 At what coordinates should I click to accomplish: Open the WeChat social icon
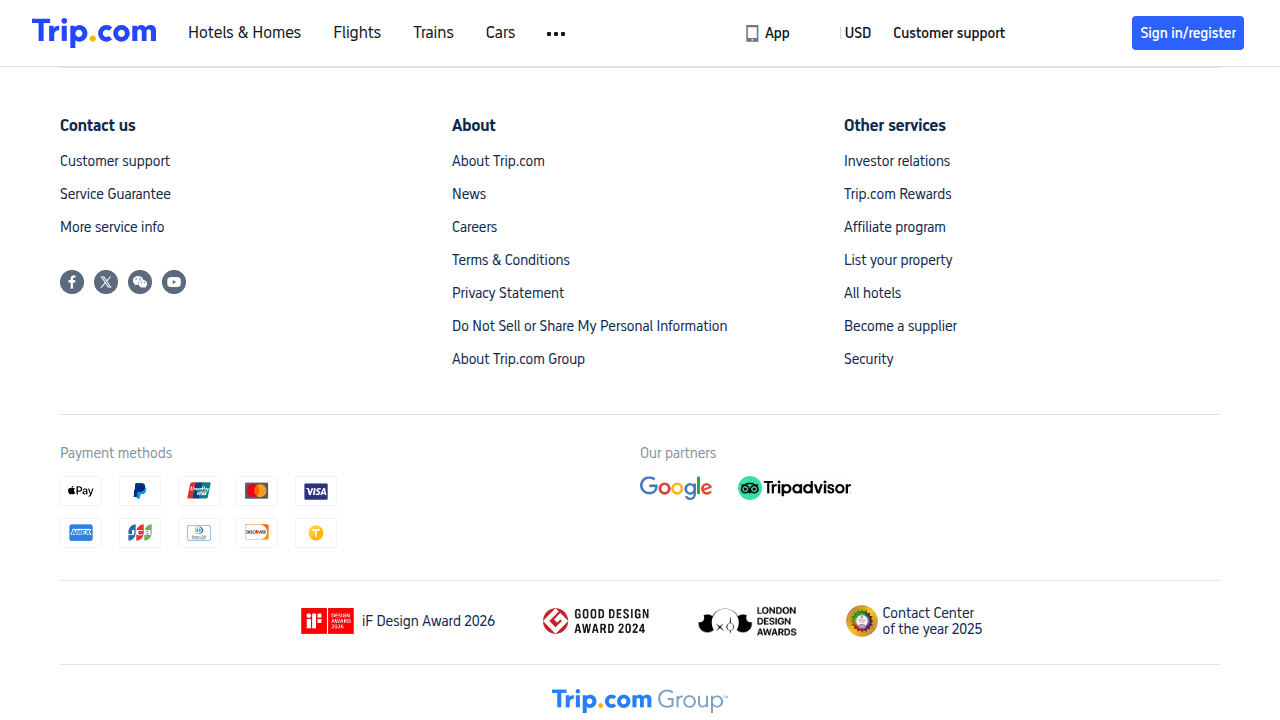coord(140,282)
